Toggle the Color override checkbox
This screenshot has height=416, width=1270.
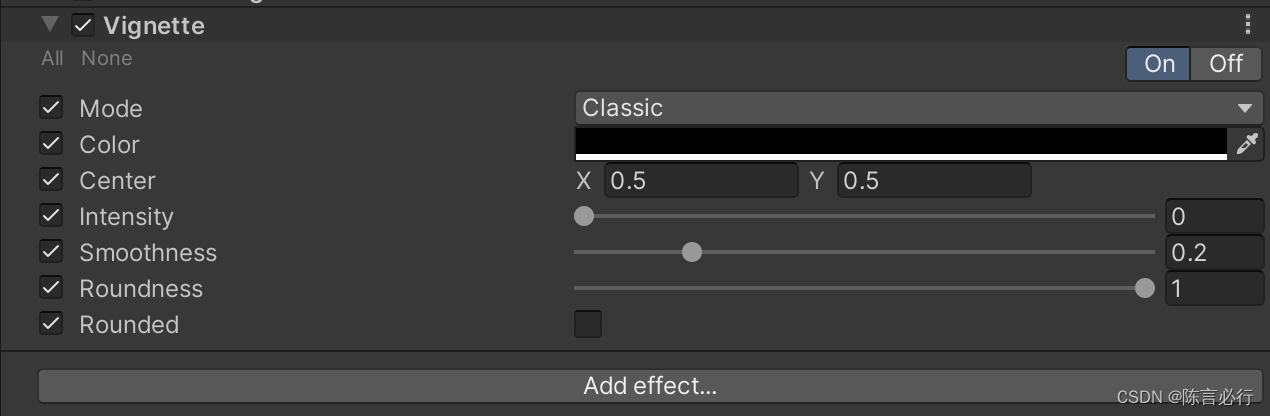tap(51, 143)
